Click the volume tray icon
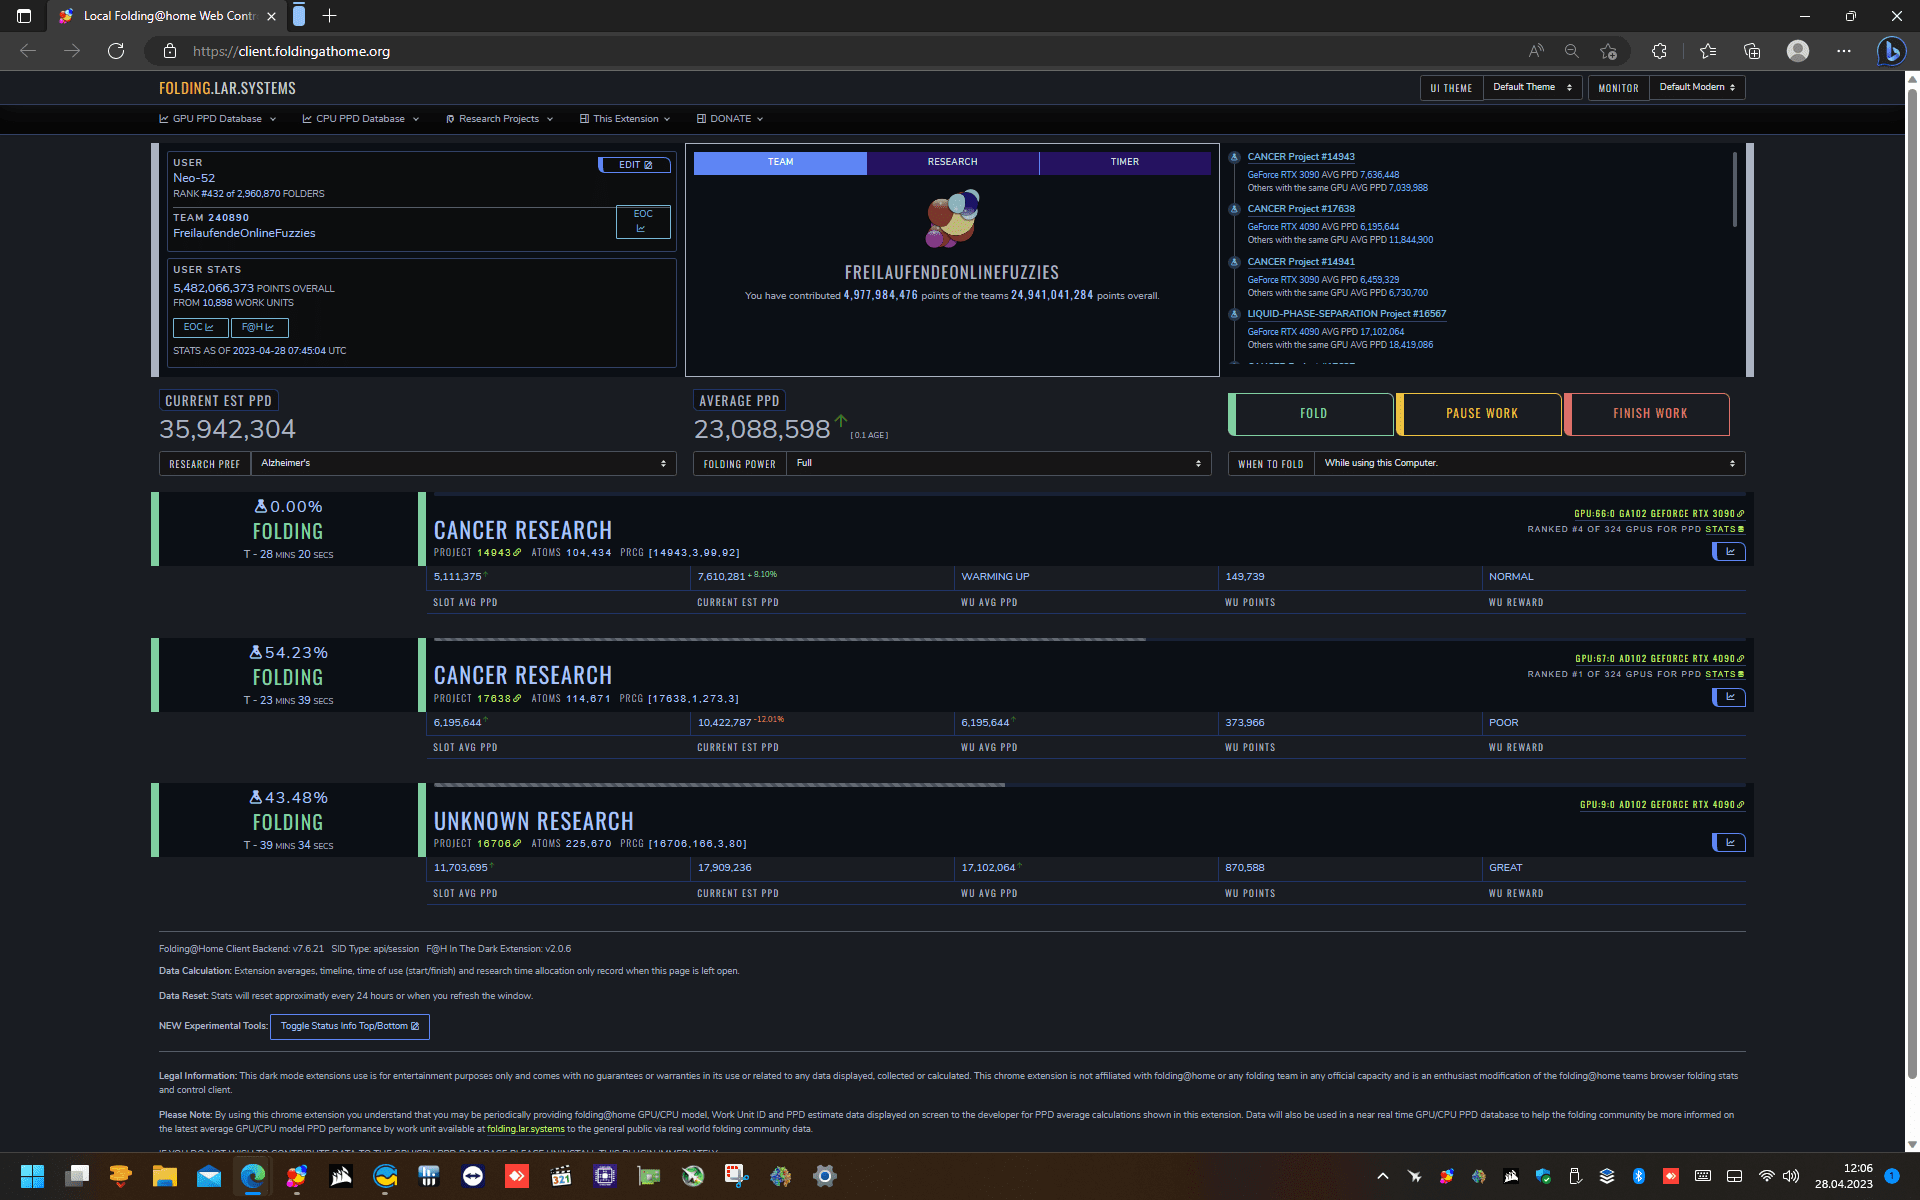The image size is (1920, 1200). pyautogui.click(x=1791, y=1176)
